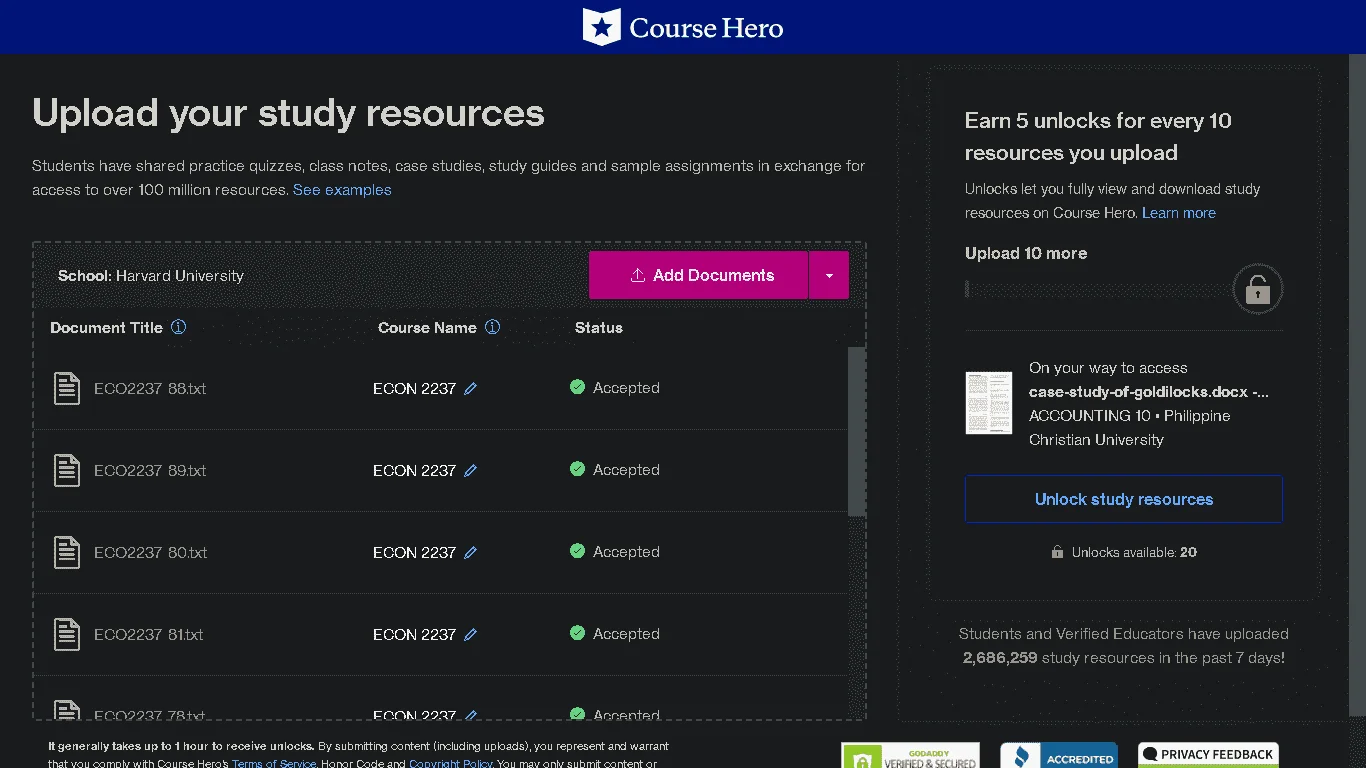Click the School: Harvard University label

(151, 276)
